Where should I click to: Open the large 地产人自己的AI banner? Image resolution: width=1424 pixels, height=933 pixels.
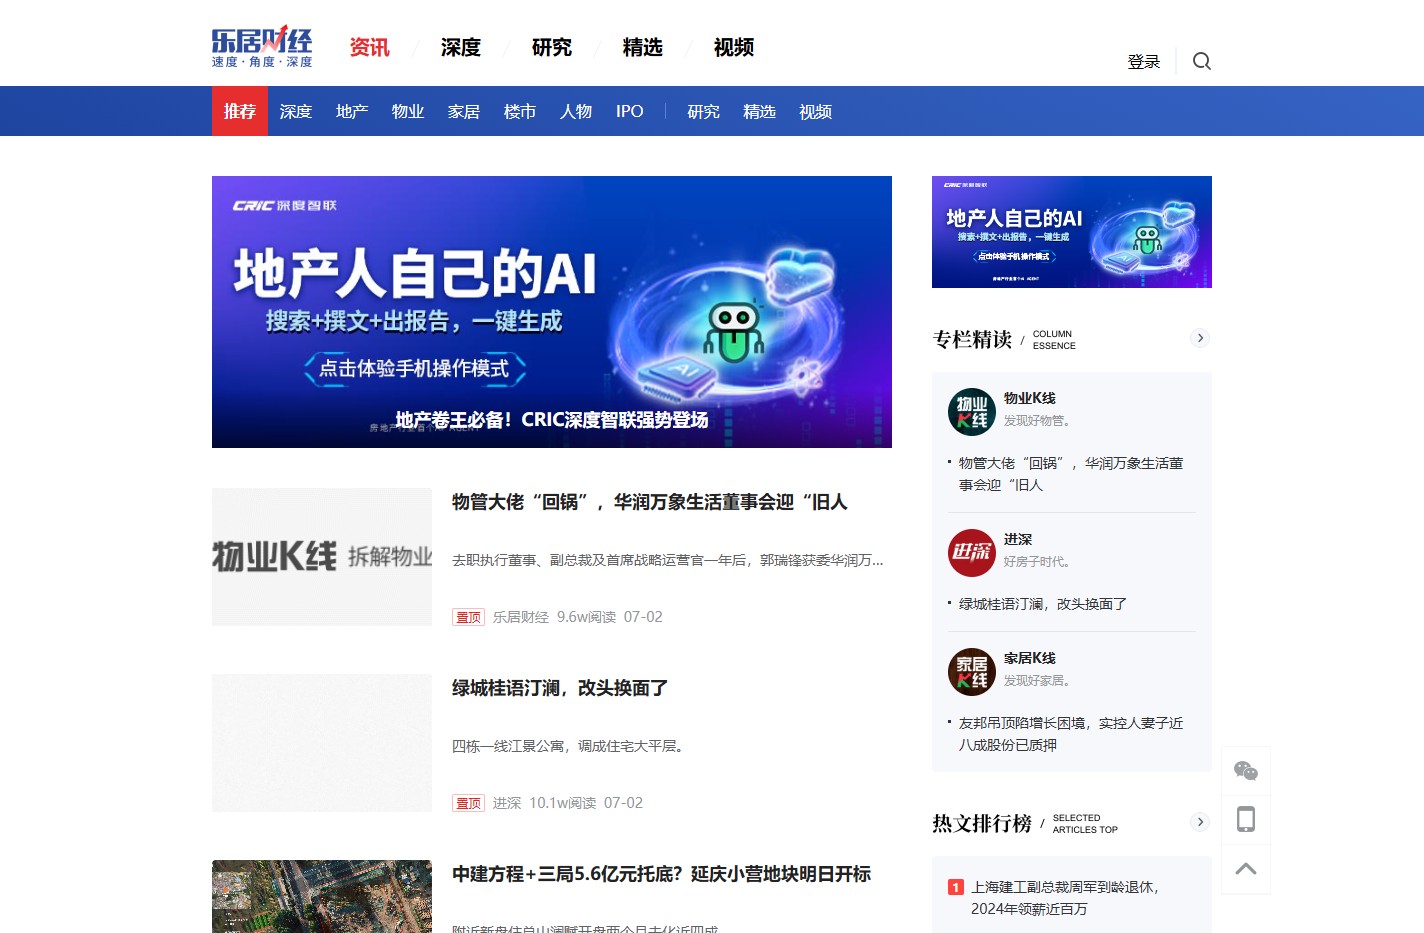pyautogui.click(x=552, y=312)
